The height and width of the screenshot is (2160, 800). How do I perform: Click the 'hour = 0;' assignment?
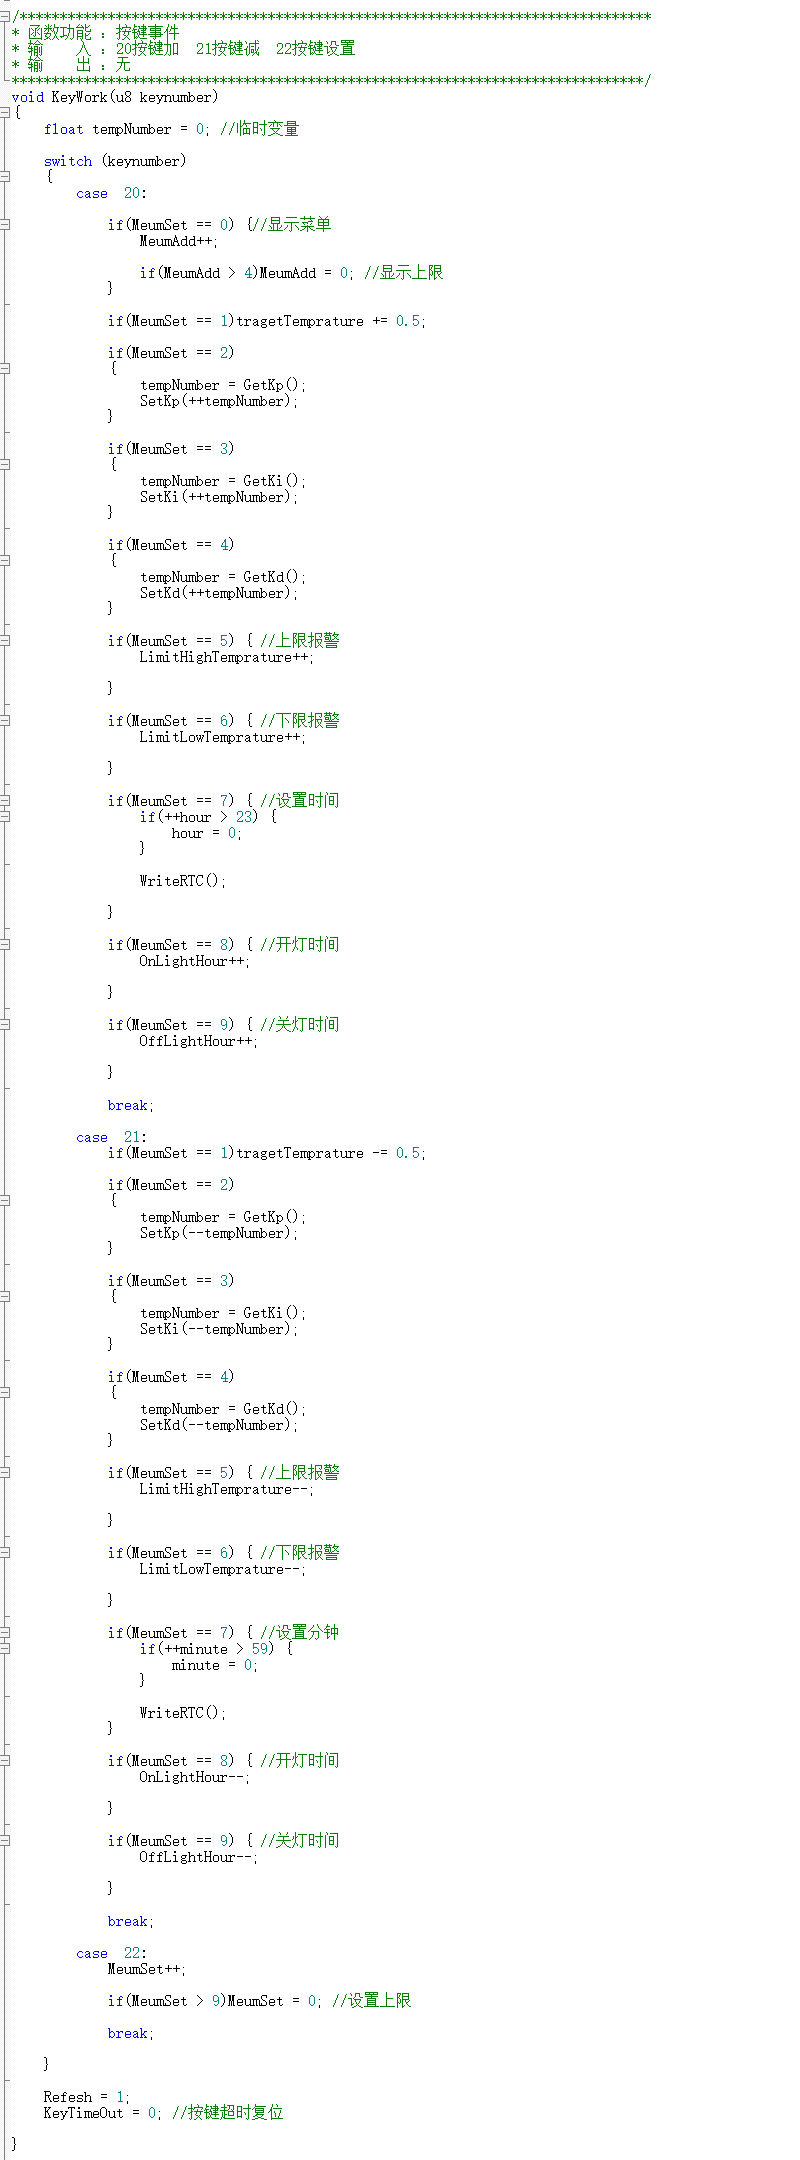click(x=207, y=833)
